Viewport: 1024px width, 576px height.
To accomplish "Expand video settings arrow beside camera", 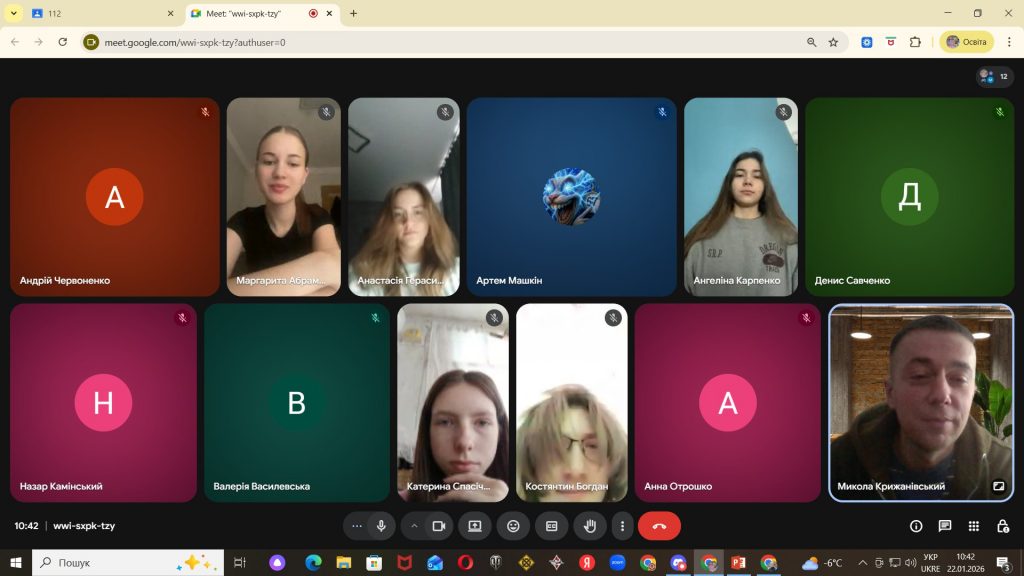I will pos(414,526).
